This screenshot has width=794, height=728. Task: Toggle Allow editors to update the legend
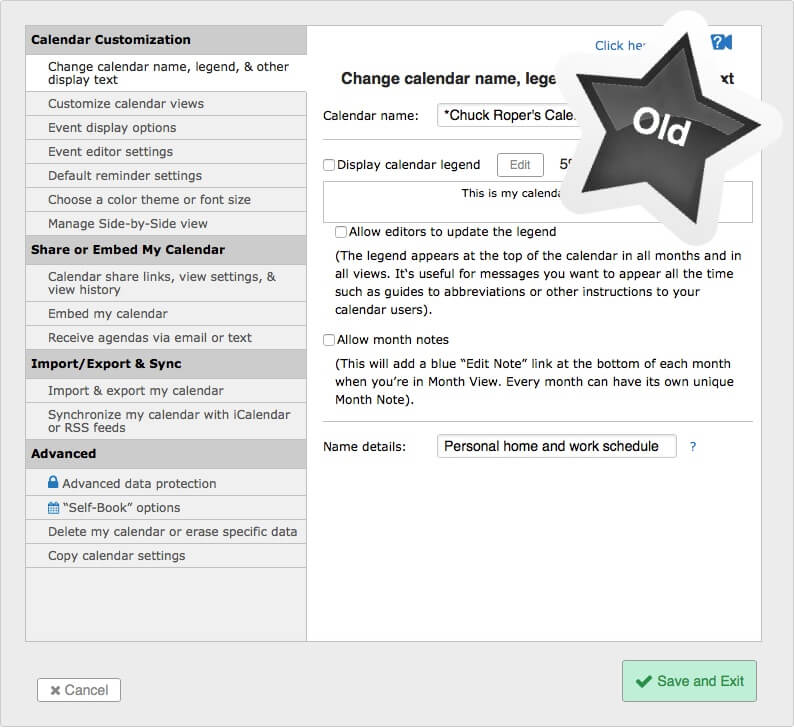341,232
